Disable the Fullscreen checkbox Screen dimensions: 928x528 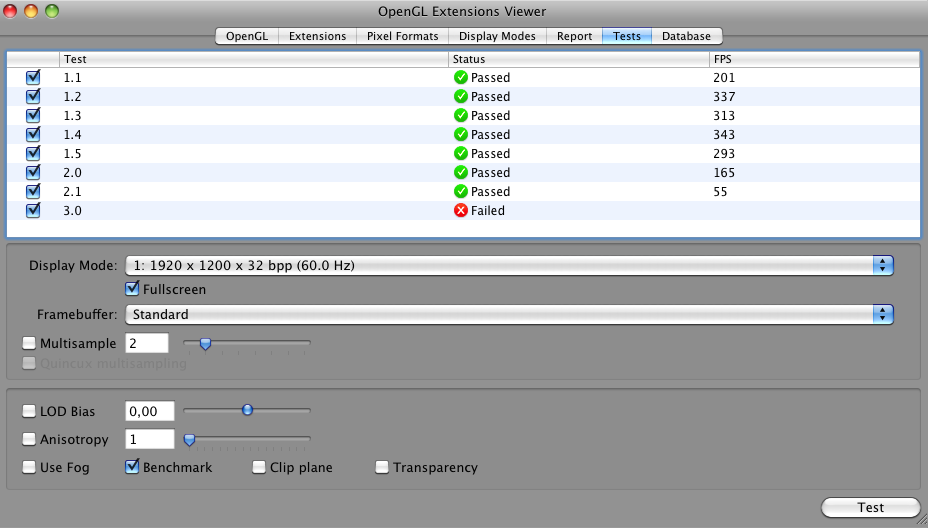click(132, 289)
